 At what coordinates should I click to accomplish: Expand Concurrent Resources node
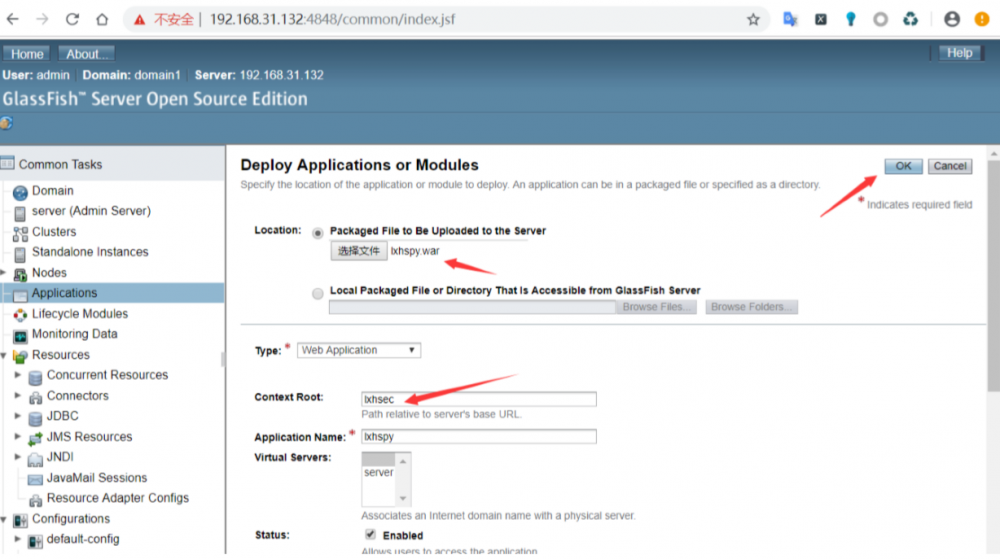18,375
